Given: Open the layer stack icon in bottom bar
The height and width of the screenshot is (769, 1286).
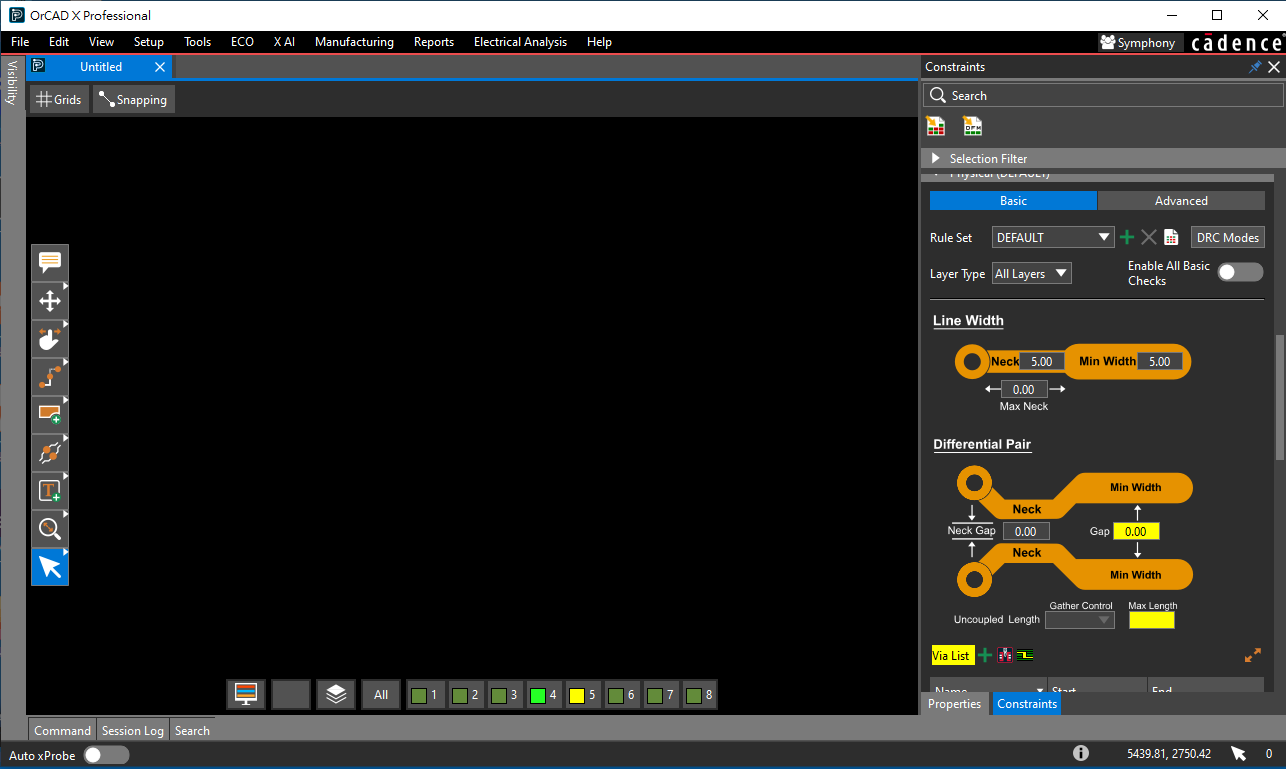Looking at the screenshot, I should (x=336, y=694).
